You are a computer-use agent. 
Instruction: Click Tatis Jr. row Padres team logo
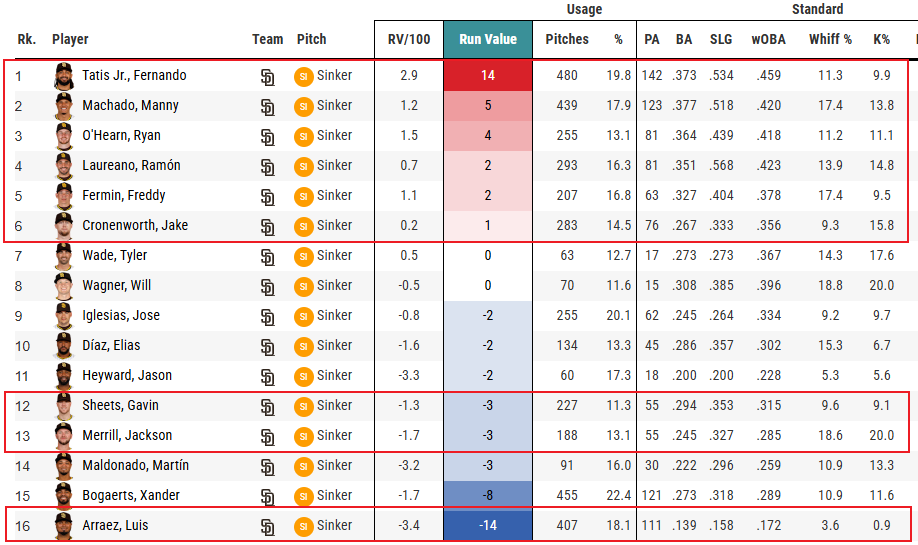point(267,77)
